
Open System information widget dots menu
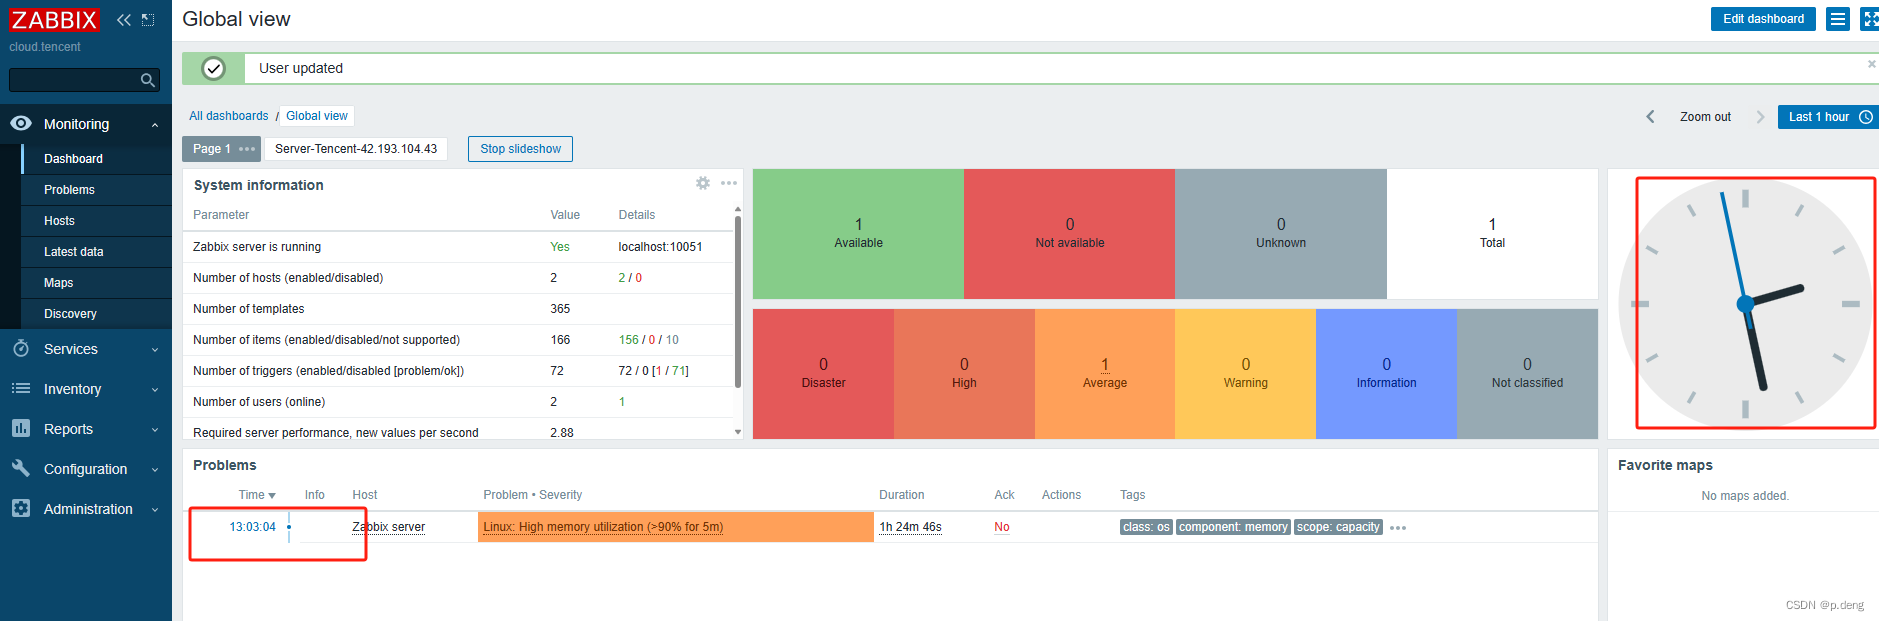(729, 183)
